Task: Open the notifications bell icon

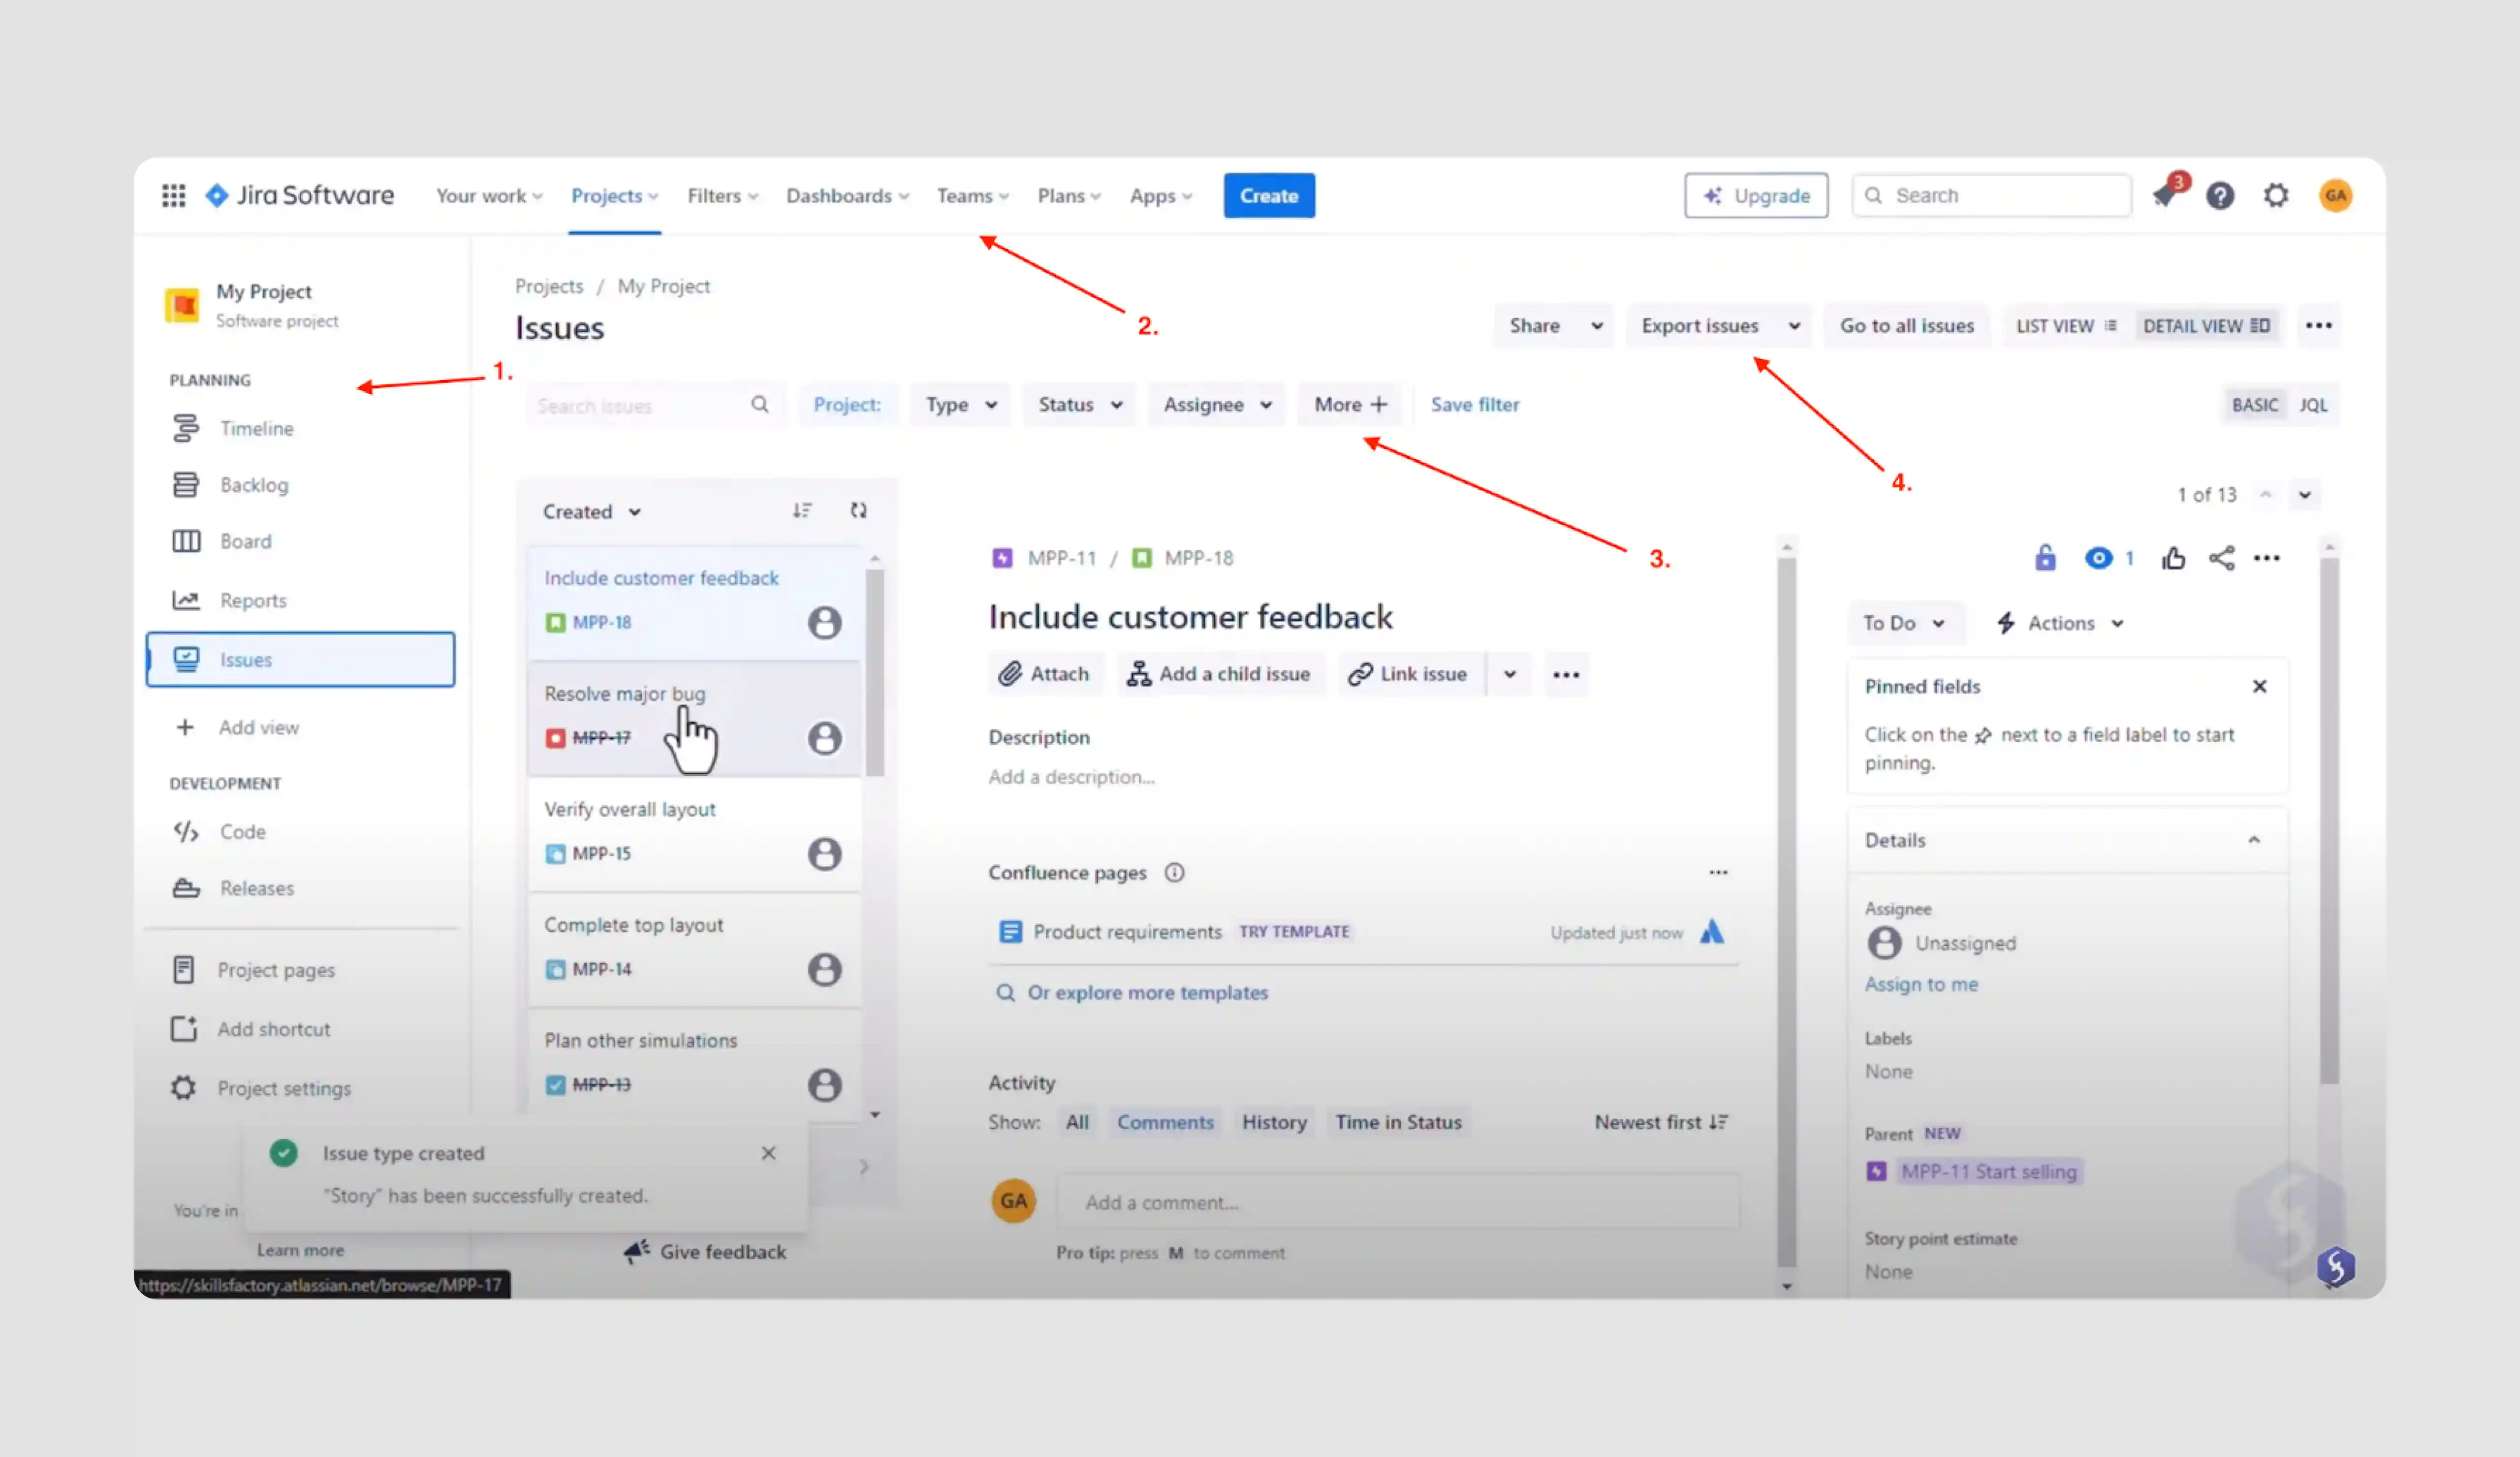Action: click(2166, 195)
